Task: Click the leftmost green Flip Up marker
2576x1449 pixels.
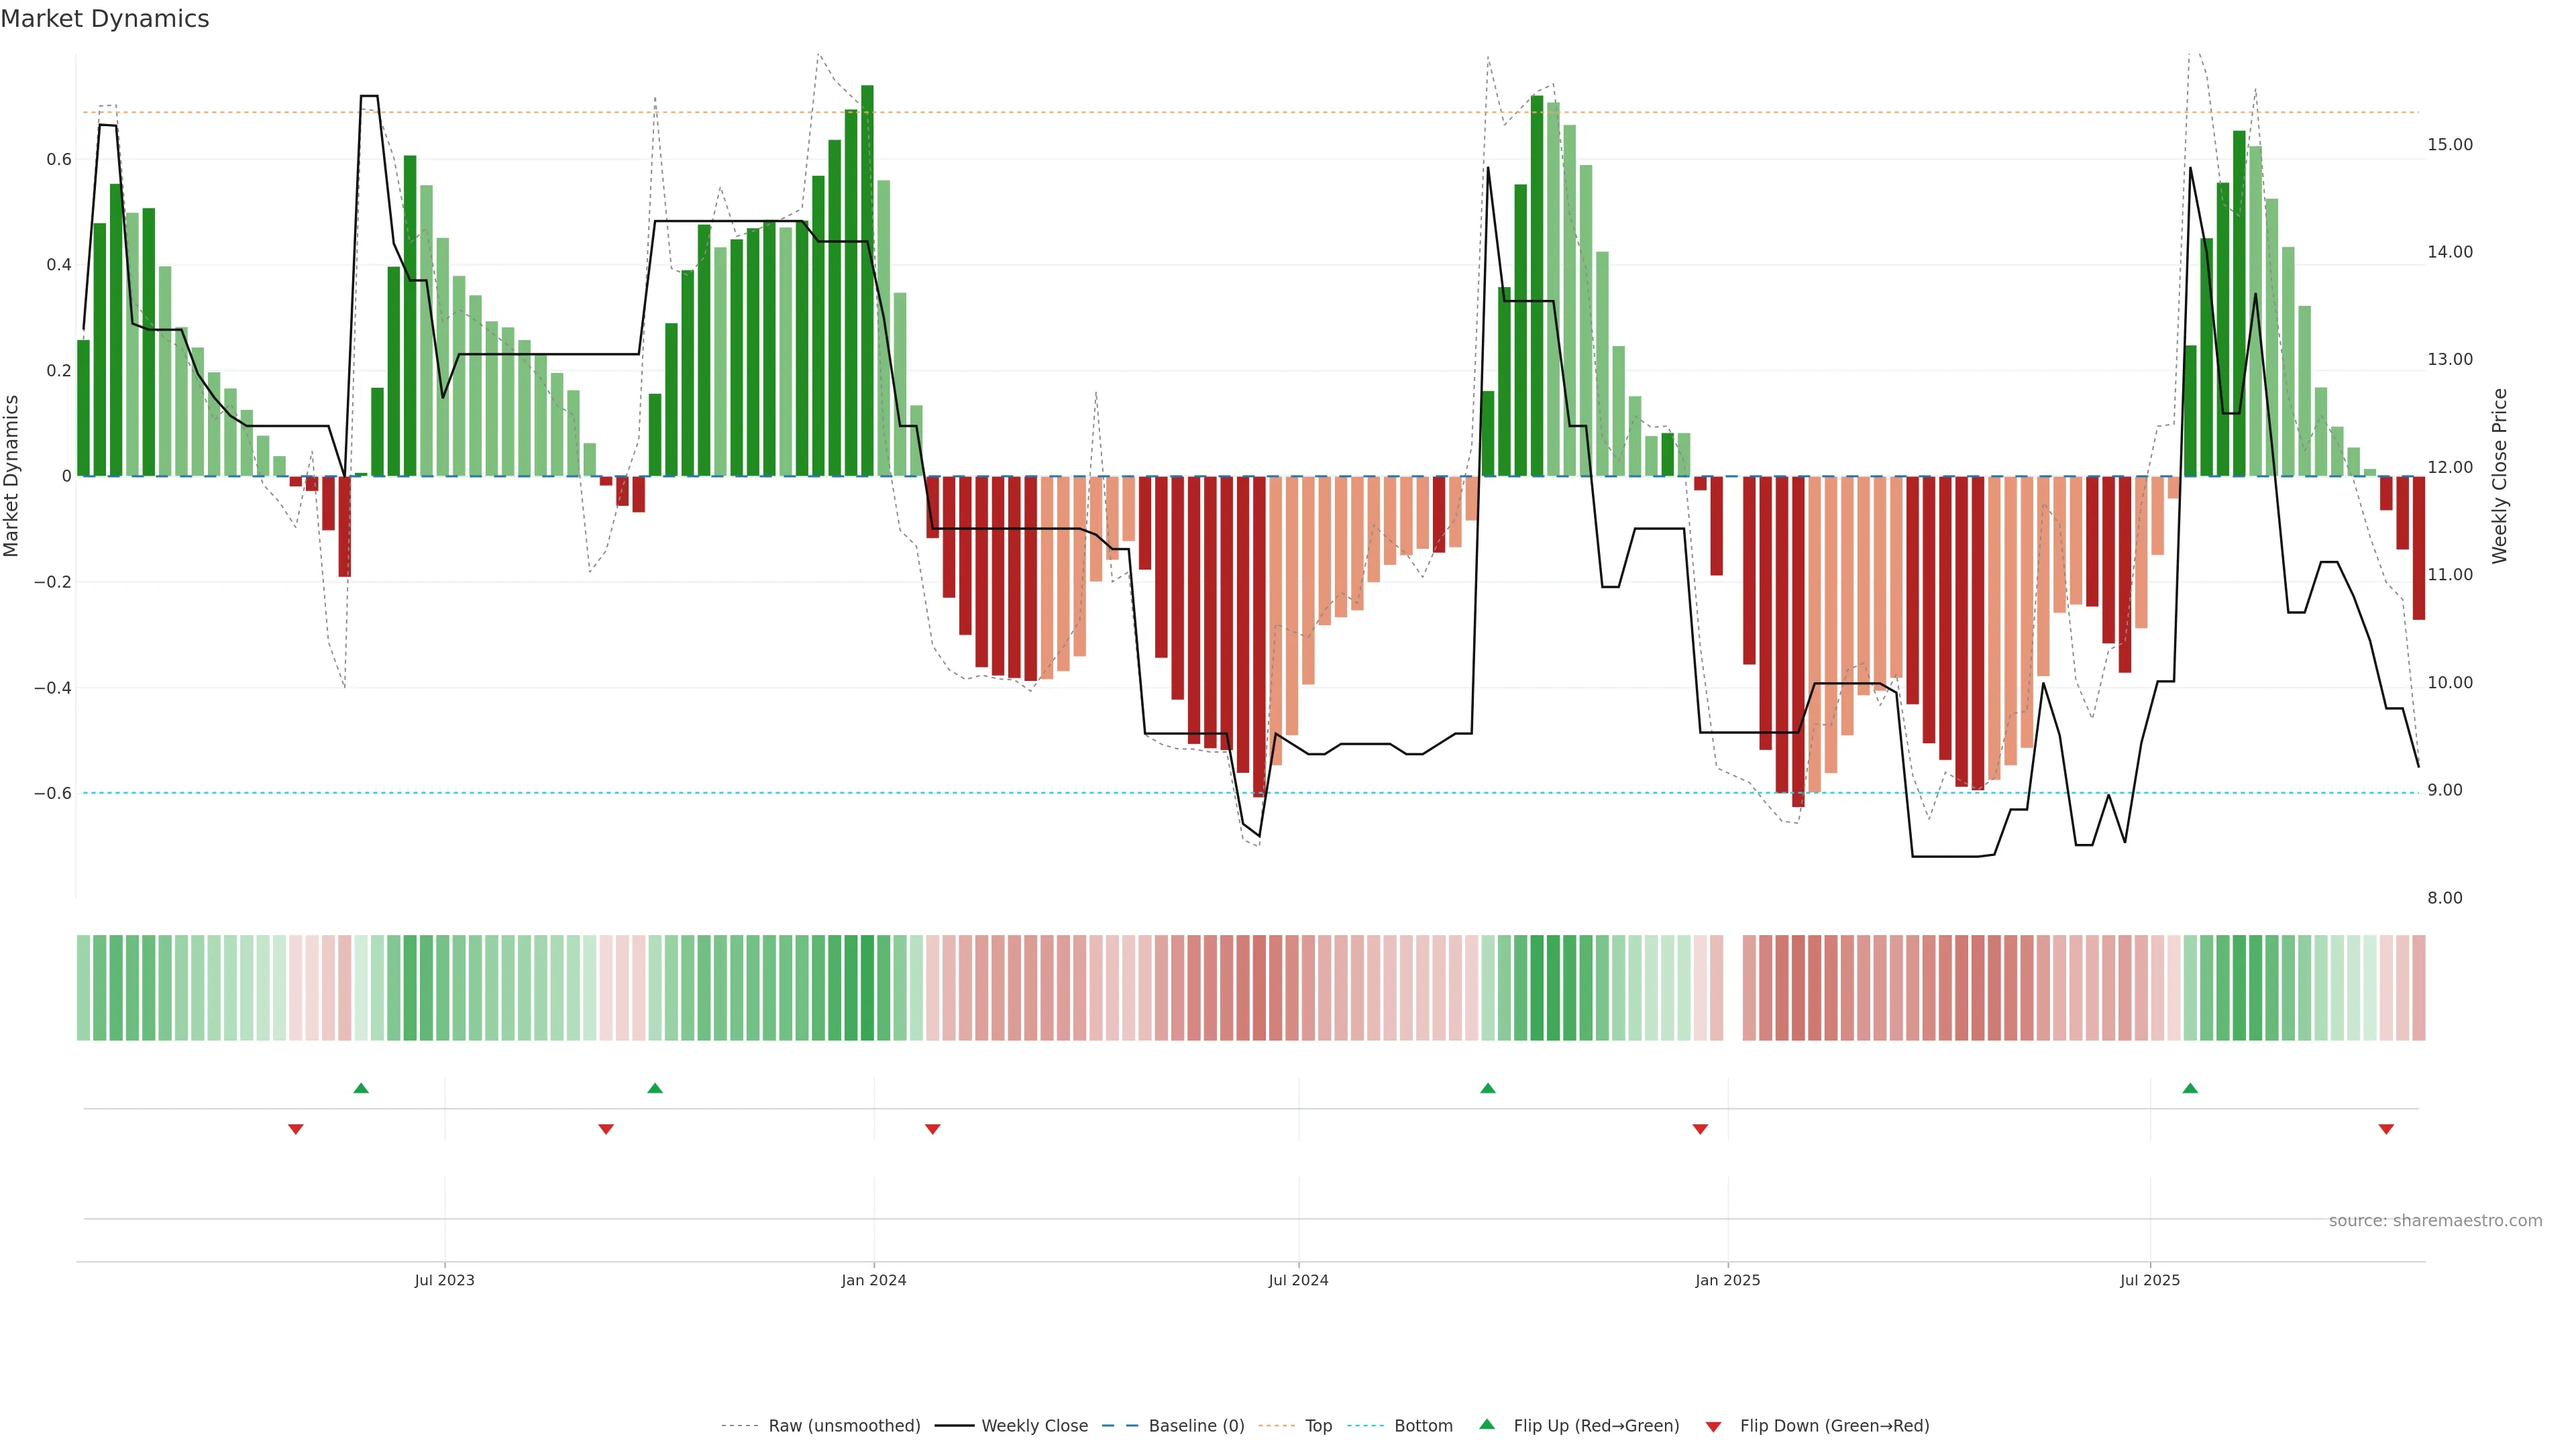Action: [x=361, y=1088]
